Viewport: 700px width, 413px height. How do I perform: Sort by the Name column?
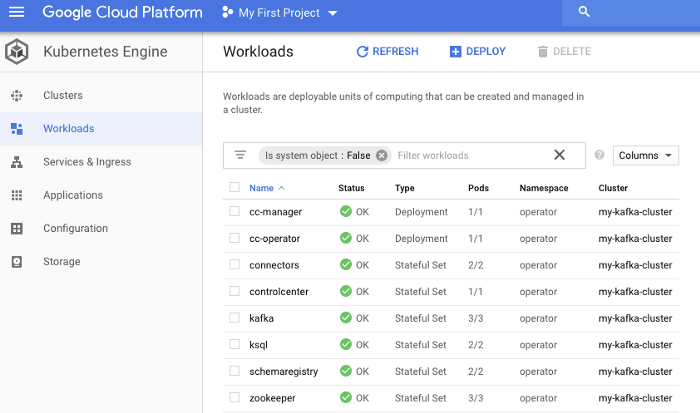coord(267,188)
